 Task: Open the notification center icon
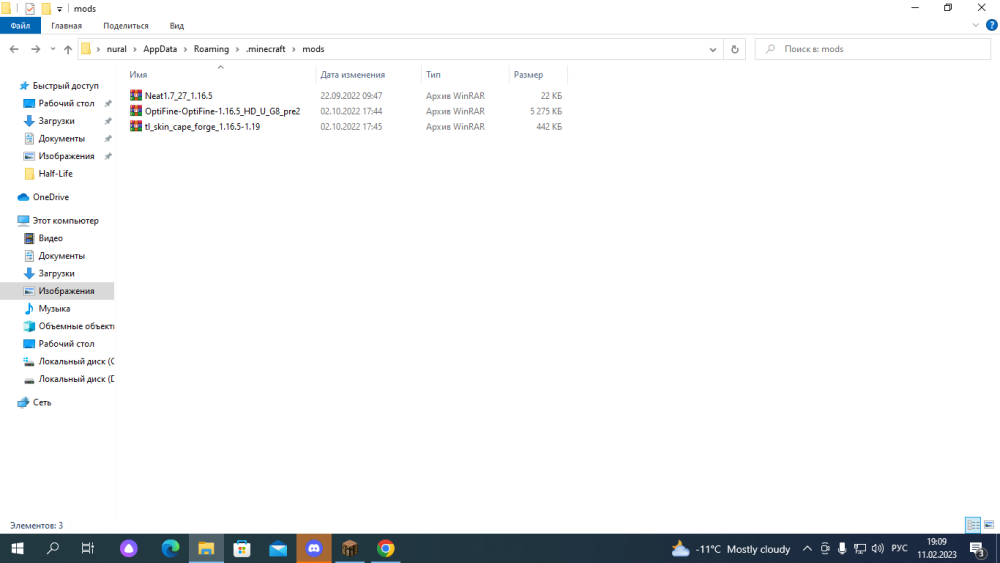click(x=978, y=548)
